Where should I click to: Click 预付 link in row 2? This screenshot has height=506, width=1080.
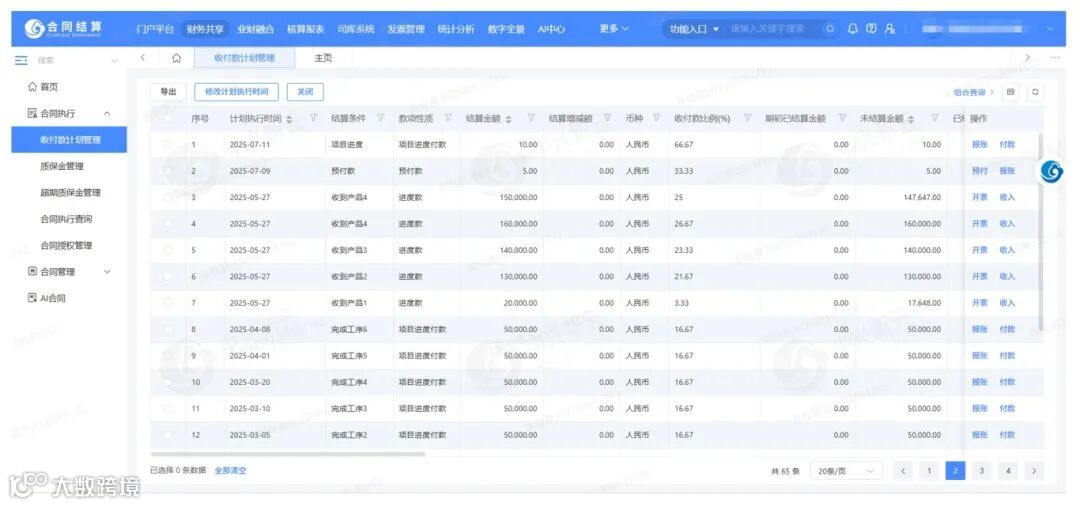(979, 171)
